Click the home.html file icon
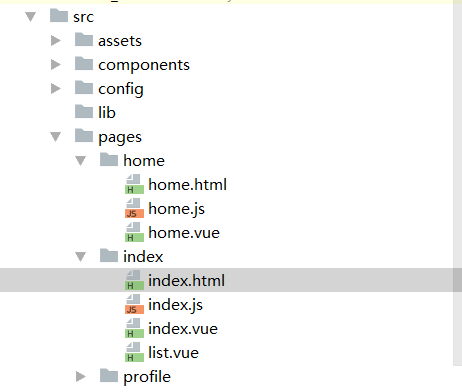Image resolution: width=462 pixels, height=392 pixels. (x=134, y=184)
